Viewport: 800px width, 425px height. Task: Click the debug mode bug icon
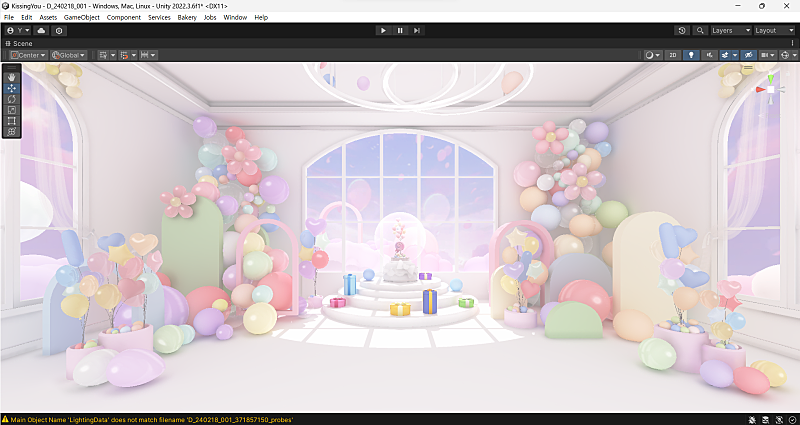coord(752,418)
